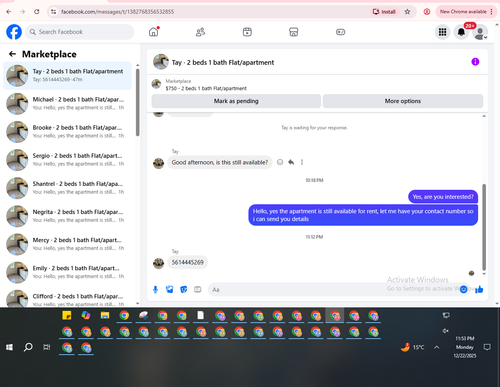
Task: Open File Explorer from taskbar
Action: pyautogui.click(x=105, y=315)
